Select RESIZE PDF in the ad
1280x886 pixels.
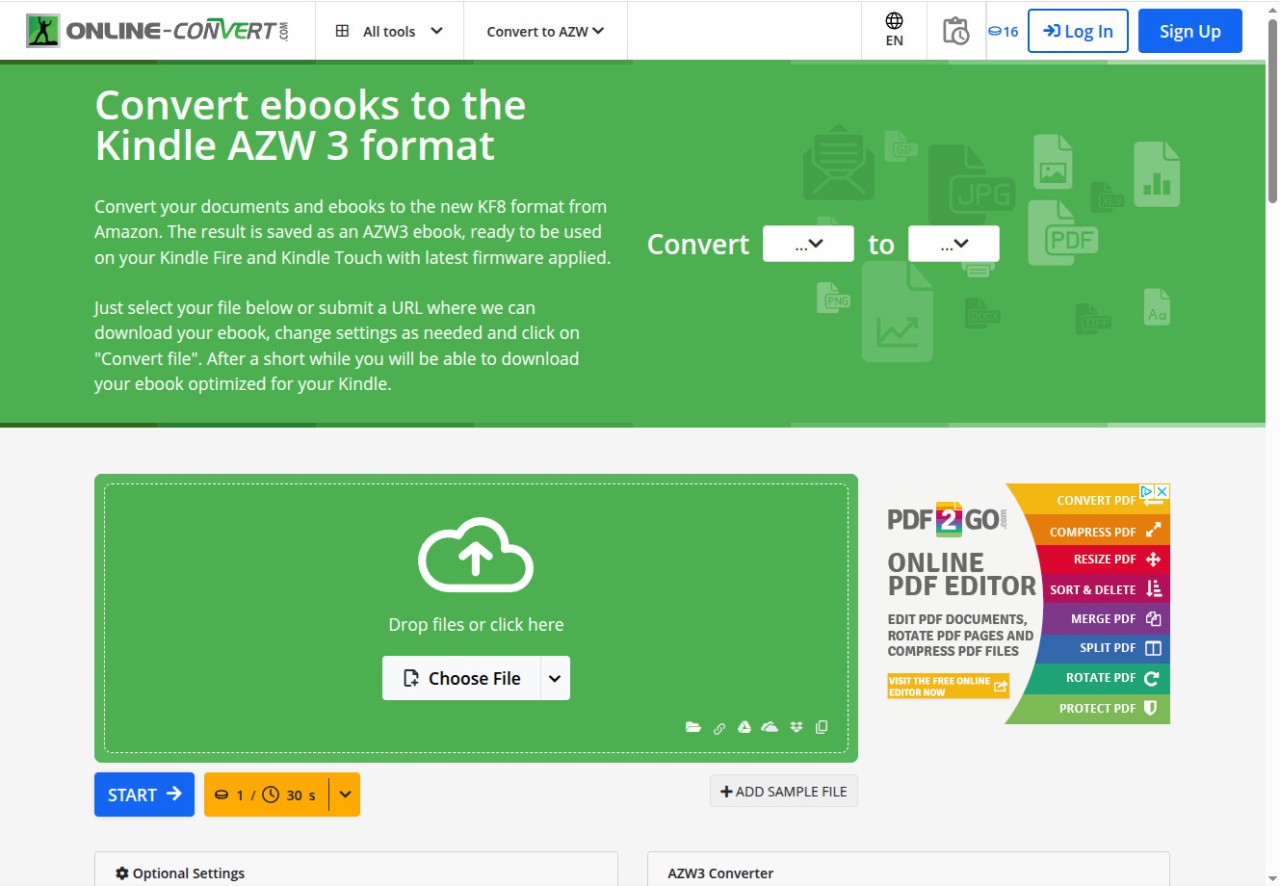[1103, 560]
